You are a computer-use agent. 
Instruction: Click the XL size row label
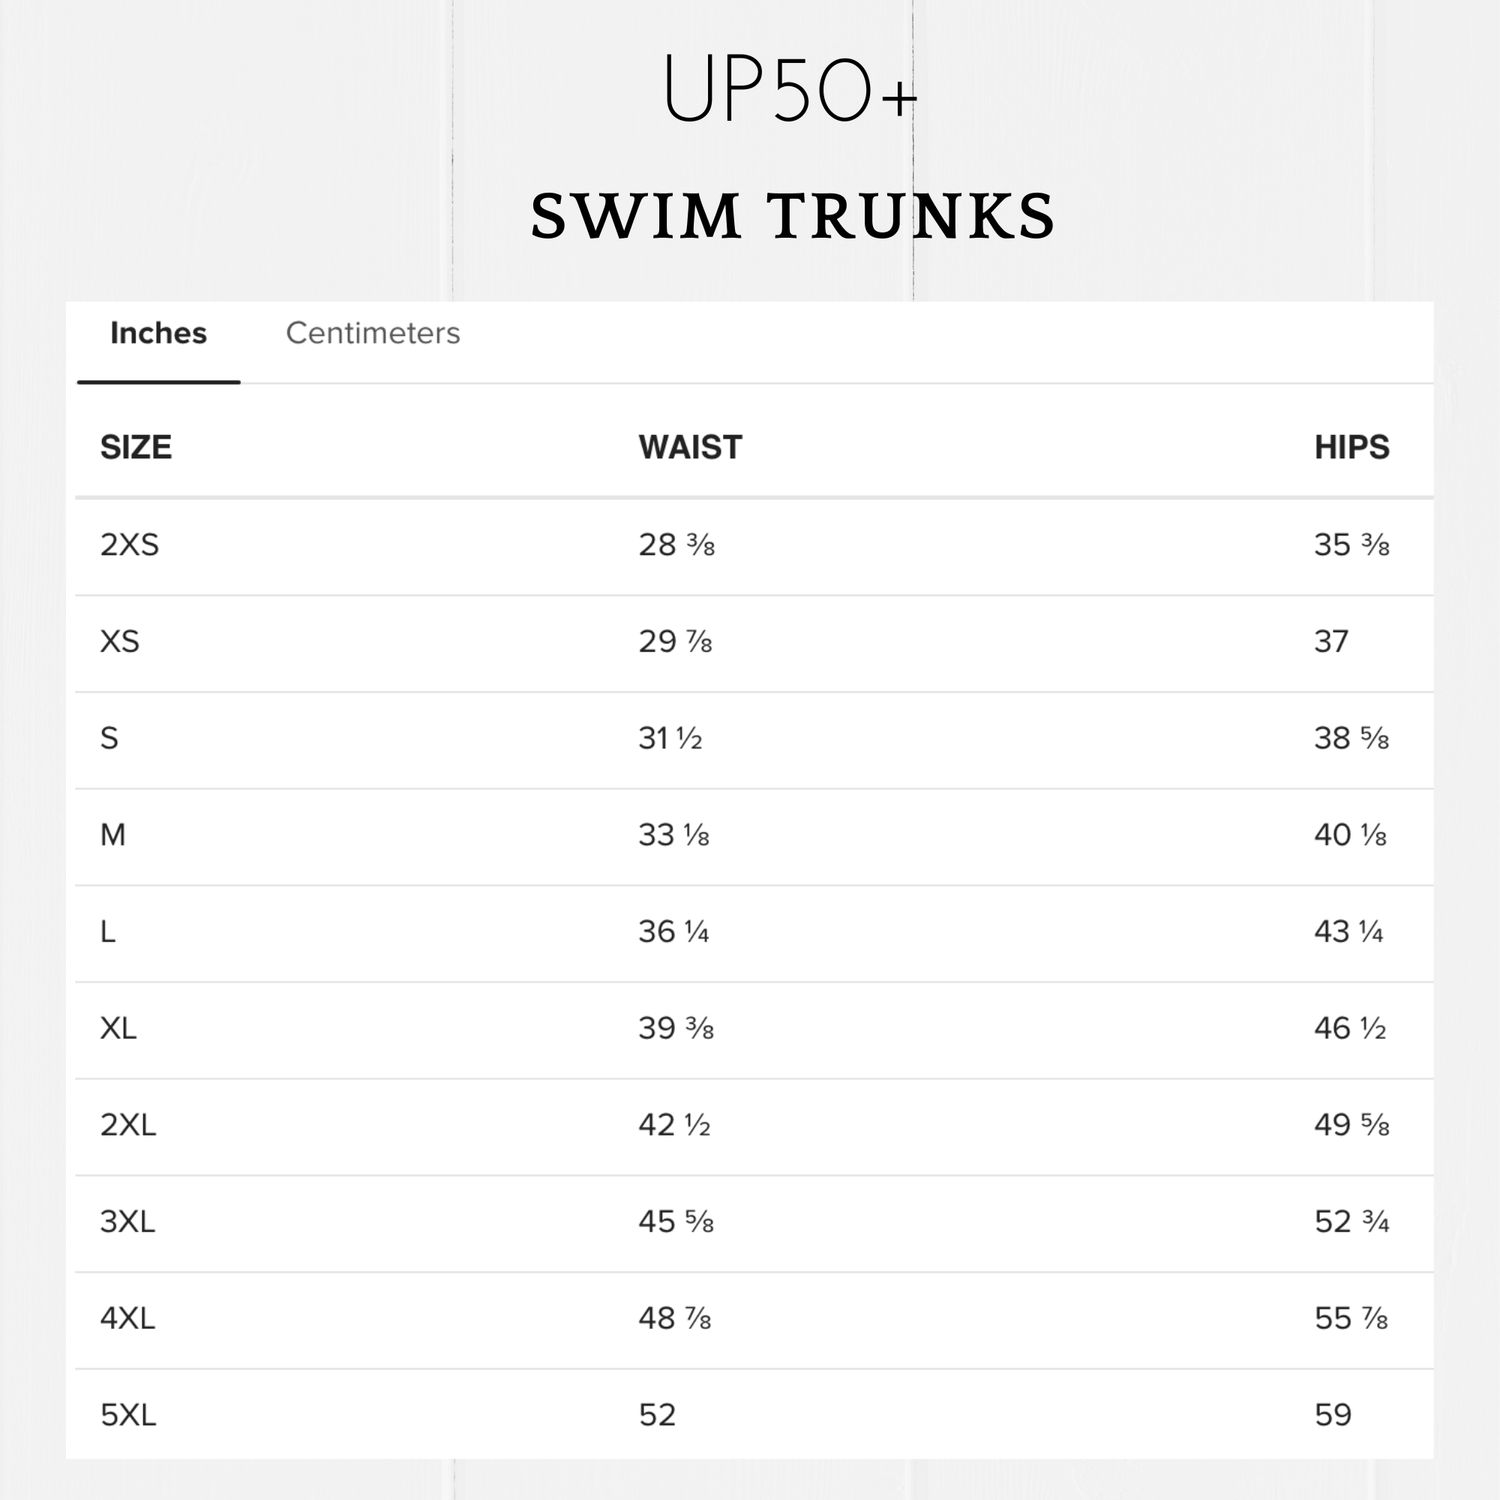pos(118,1028)
